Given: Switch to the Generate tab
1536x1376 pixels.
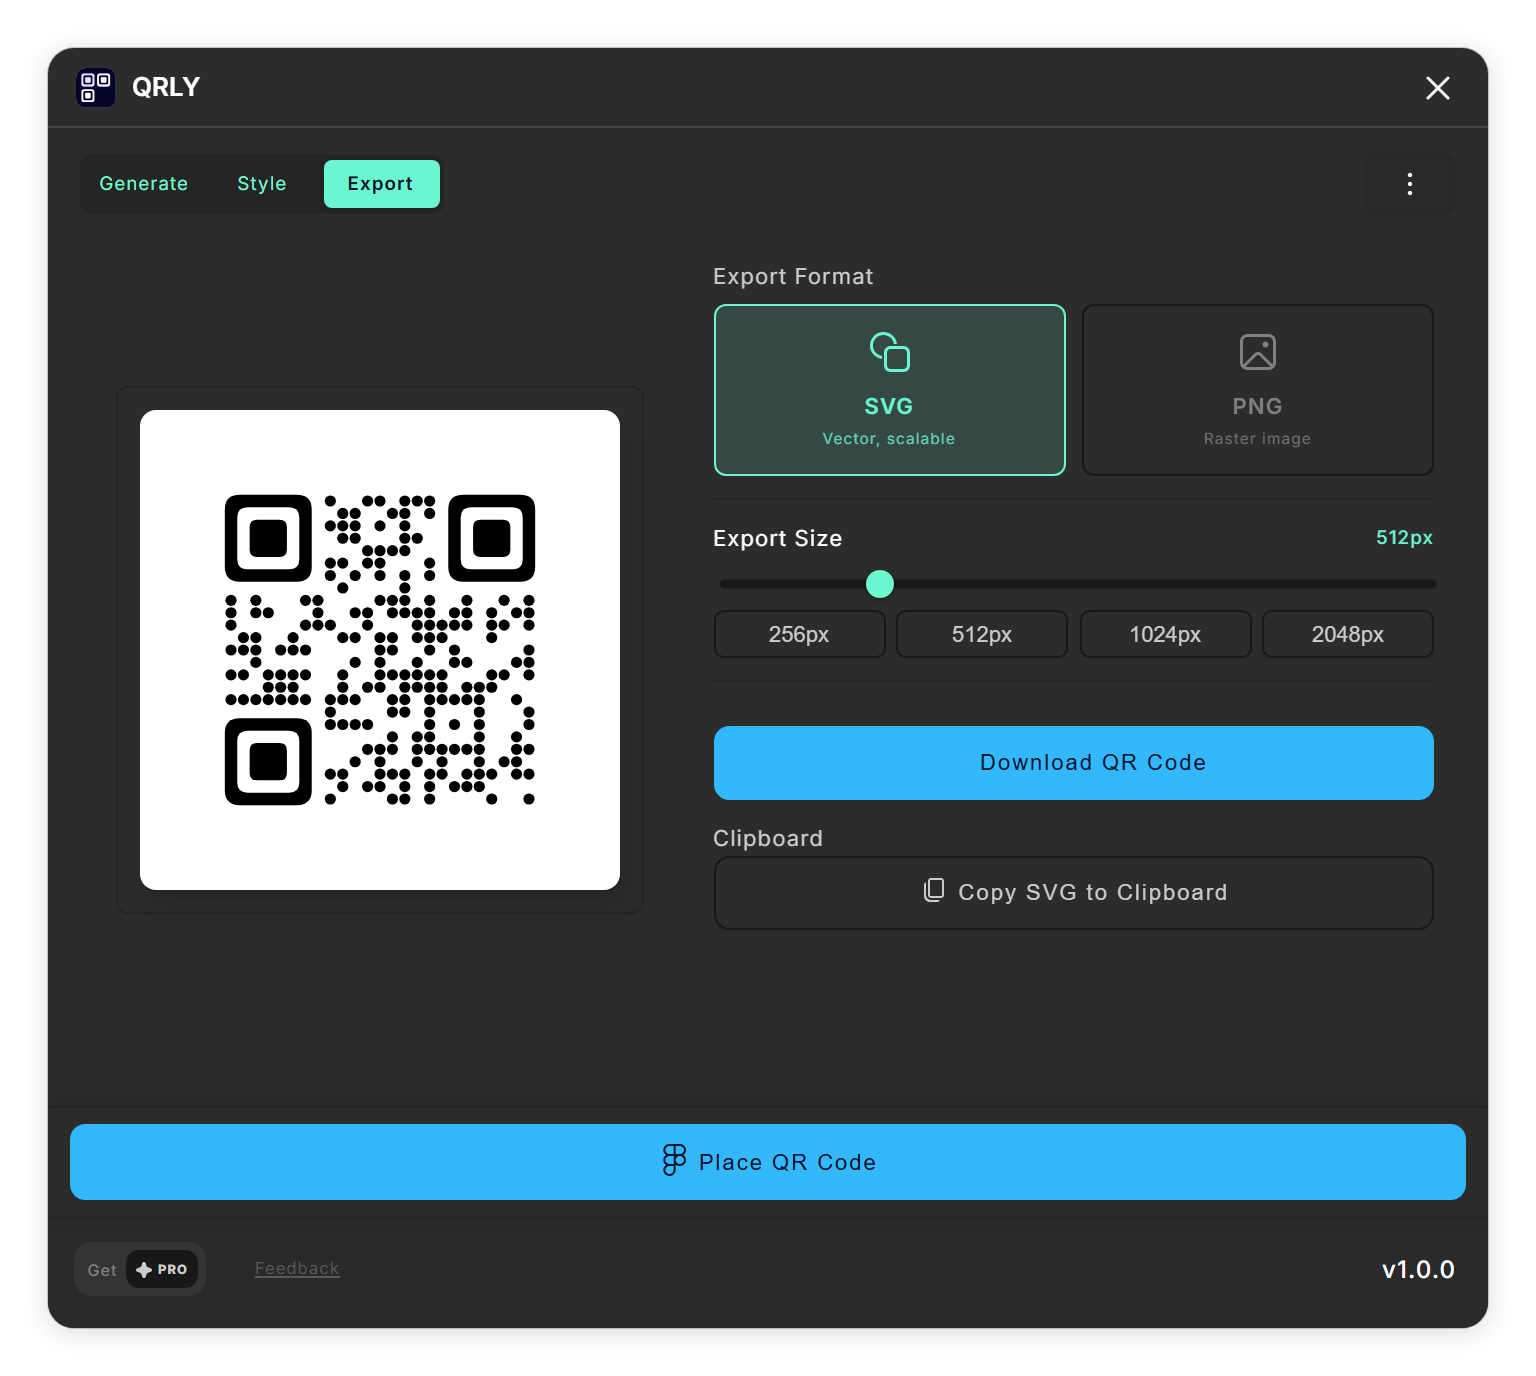Looking at the screenshot, I should [x=144, y=184].
